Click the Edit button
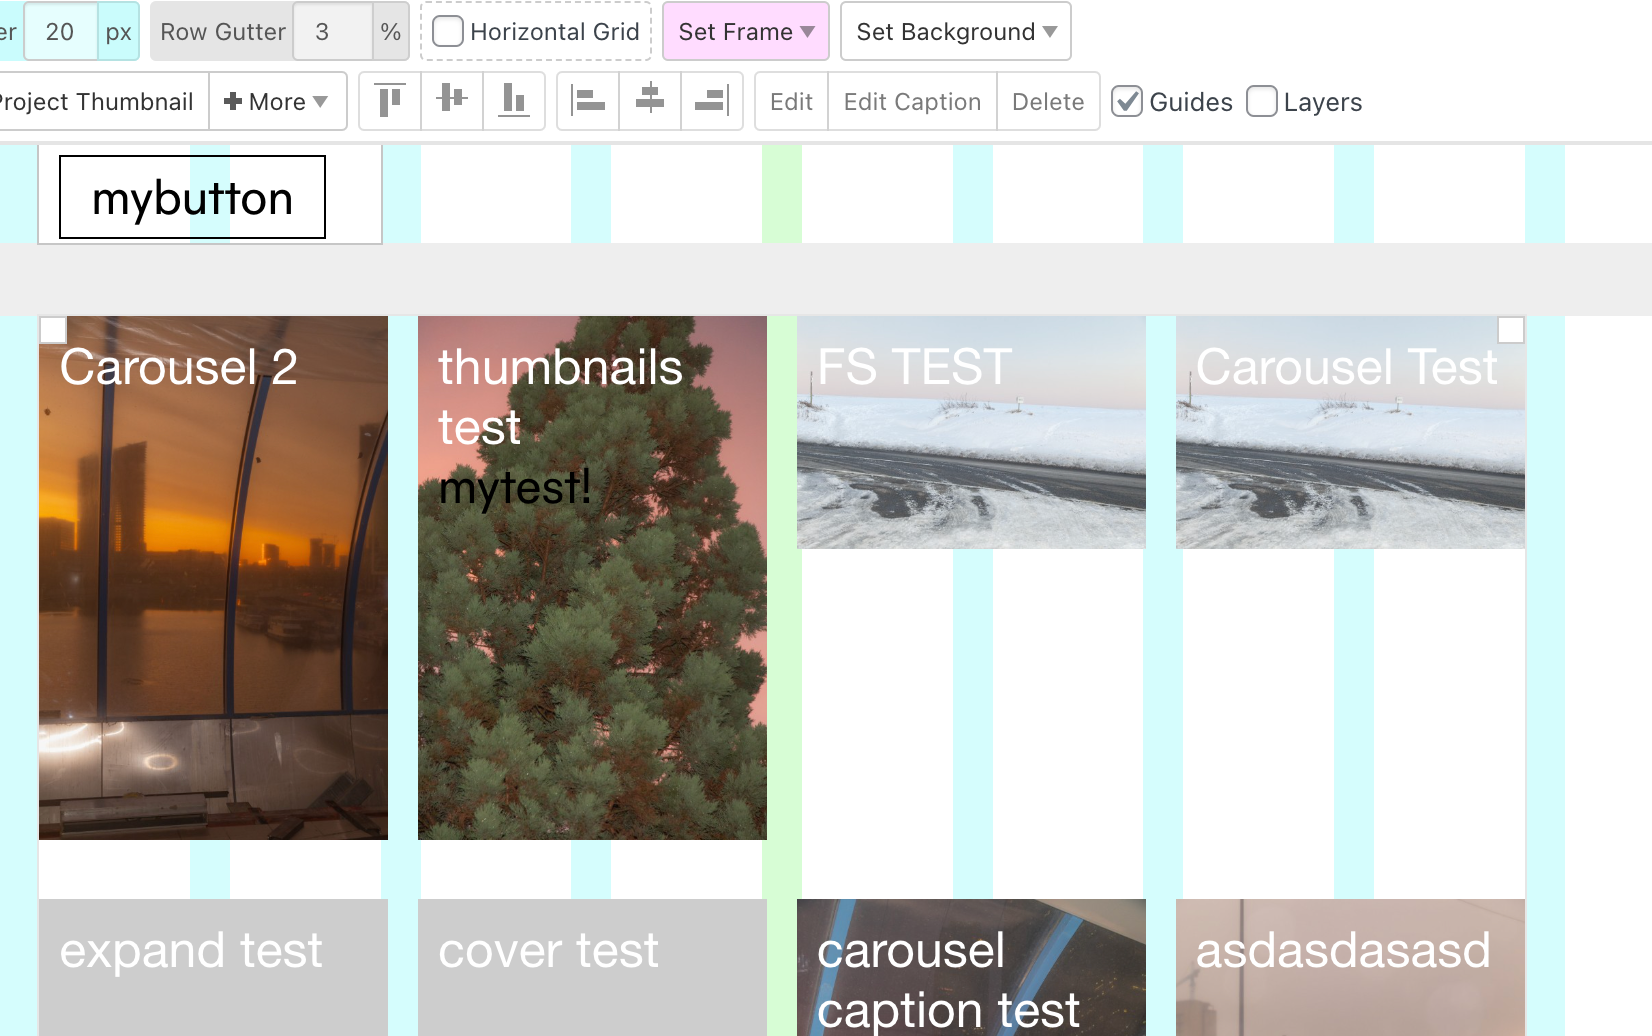The height and width of the screenshot is (1036, 1652). tap(790, 101)
